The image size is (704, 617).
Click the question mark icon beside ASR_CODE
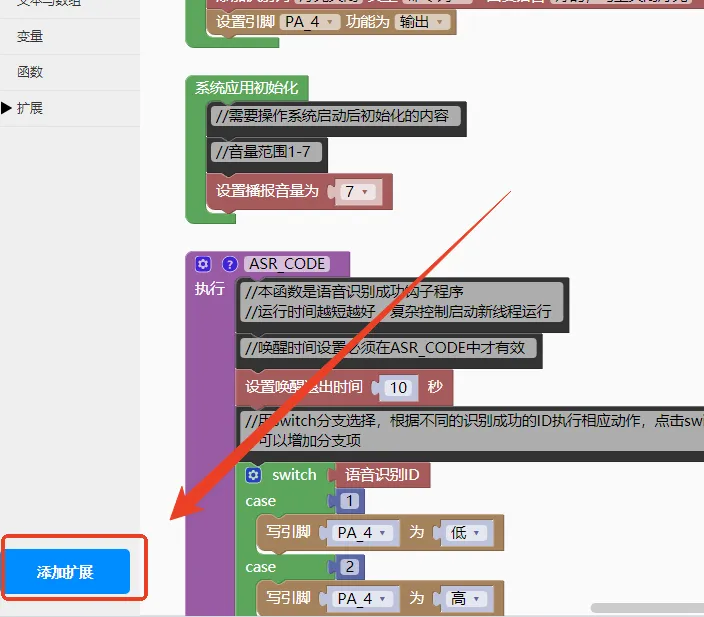tap(229, 264)
